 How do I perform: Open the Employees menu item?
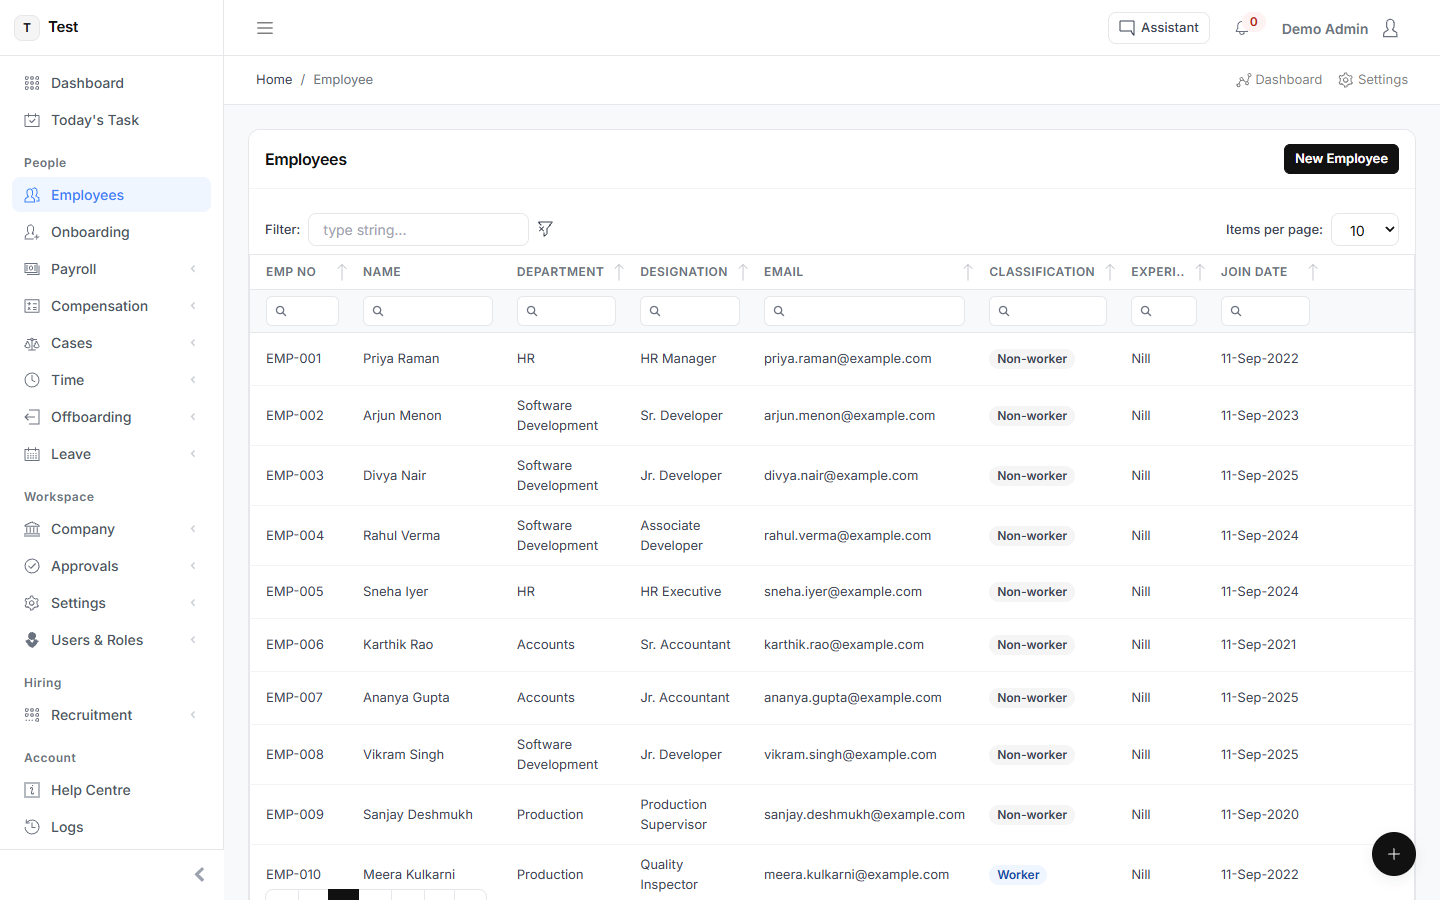click(111, 195)
